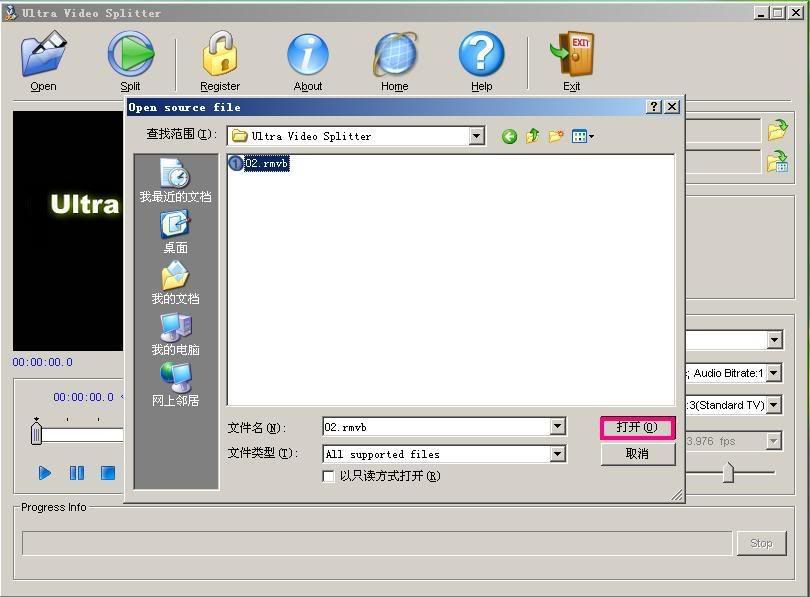Select 桌面 in the places bar
Image resolution: width=810 pixels, height=597 pixels.
(x=175, y=232)
